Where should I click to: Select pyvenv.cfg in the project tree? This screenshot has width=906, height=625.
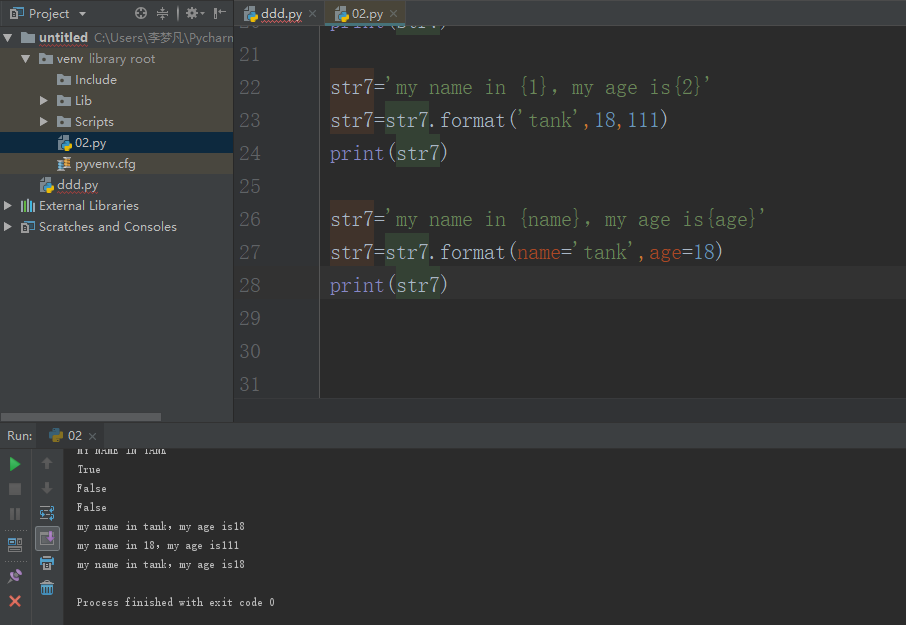pyautogui.click(x=104, y=164)
